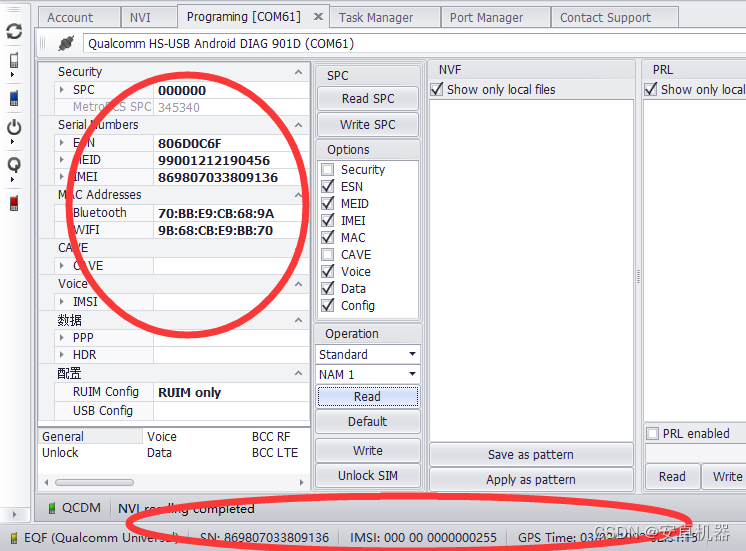This screenshot has height=551, width=746.
Task: Click the Qualcomm HS-USB port field
Action: (x=414, y=43)
